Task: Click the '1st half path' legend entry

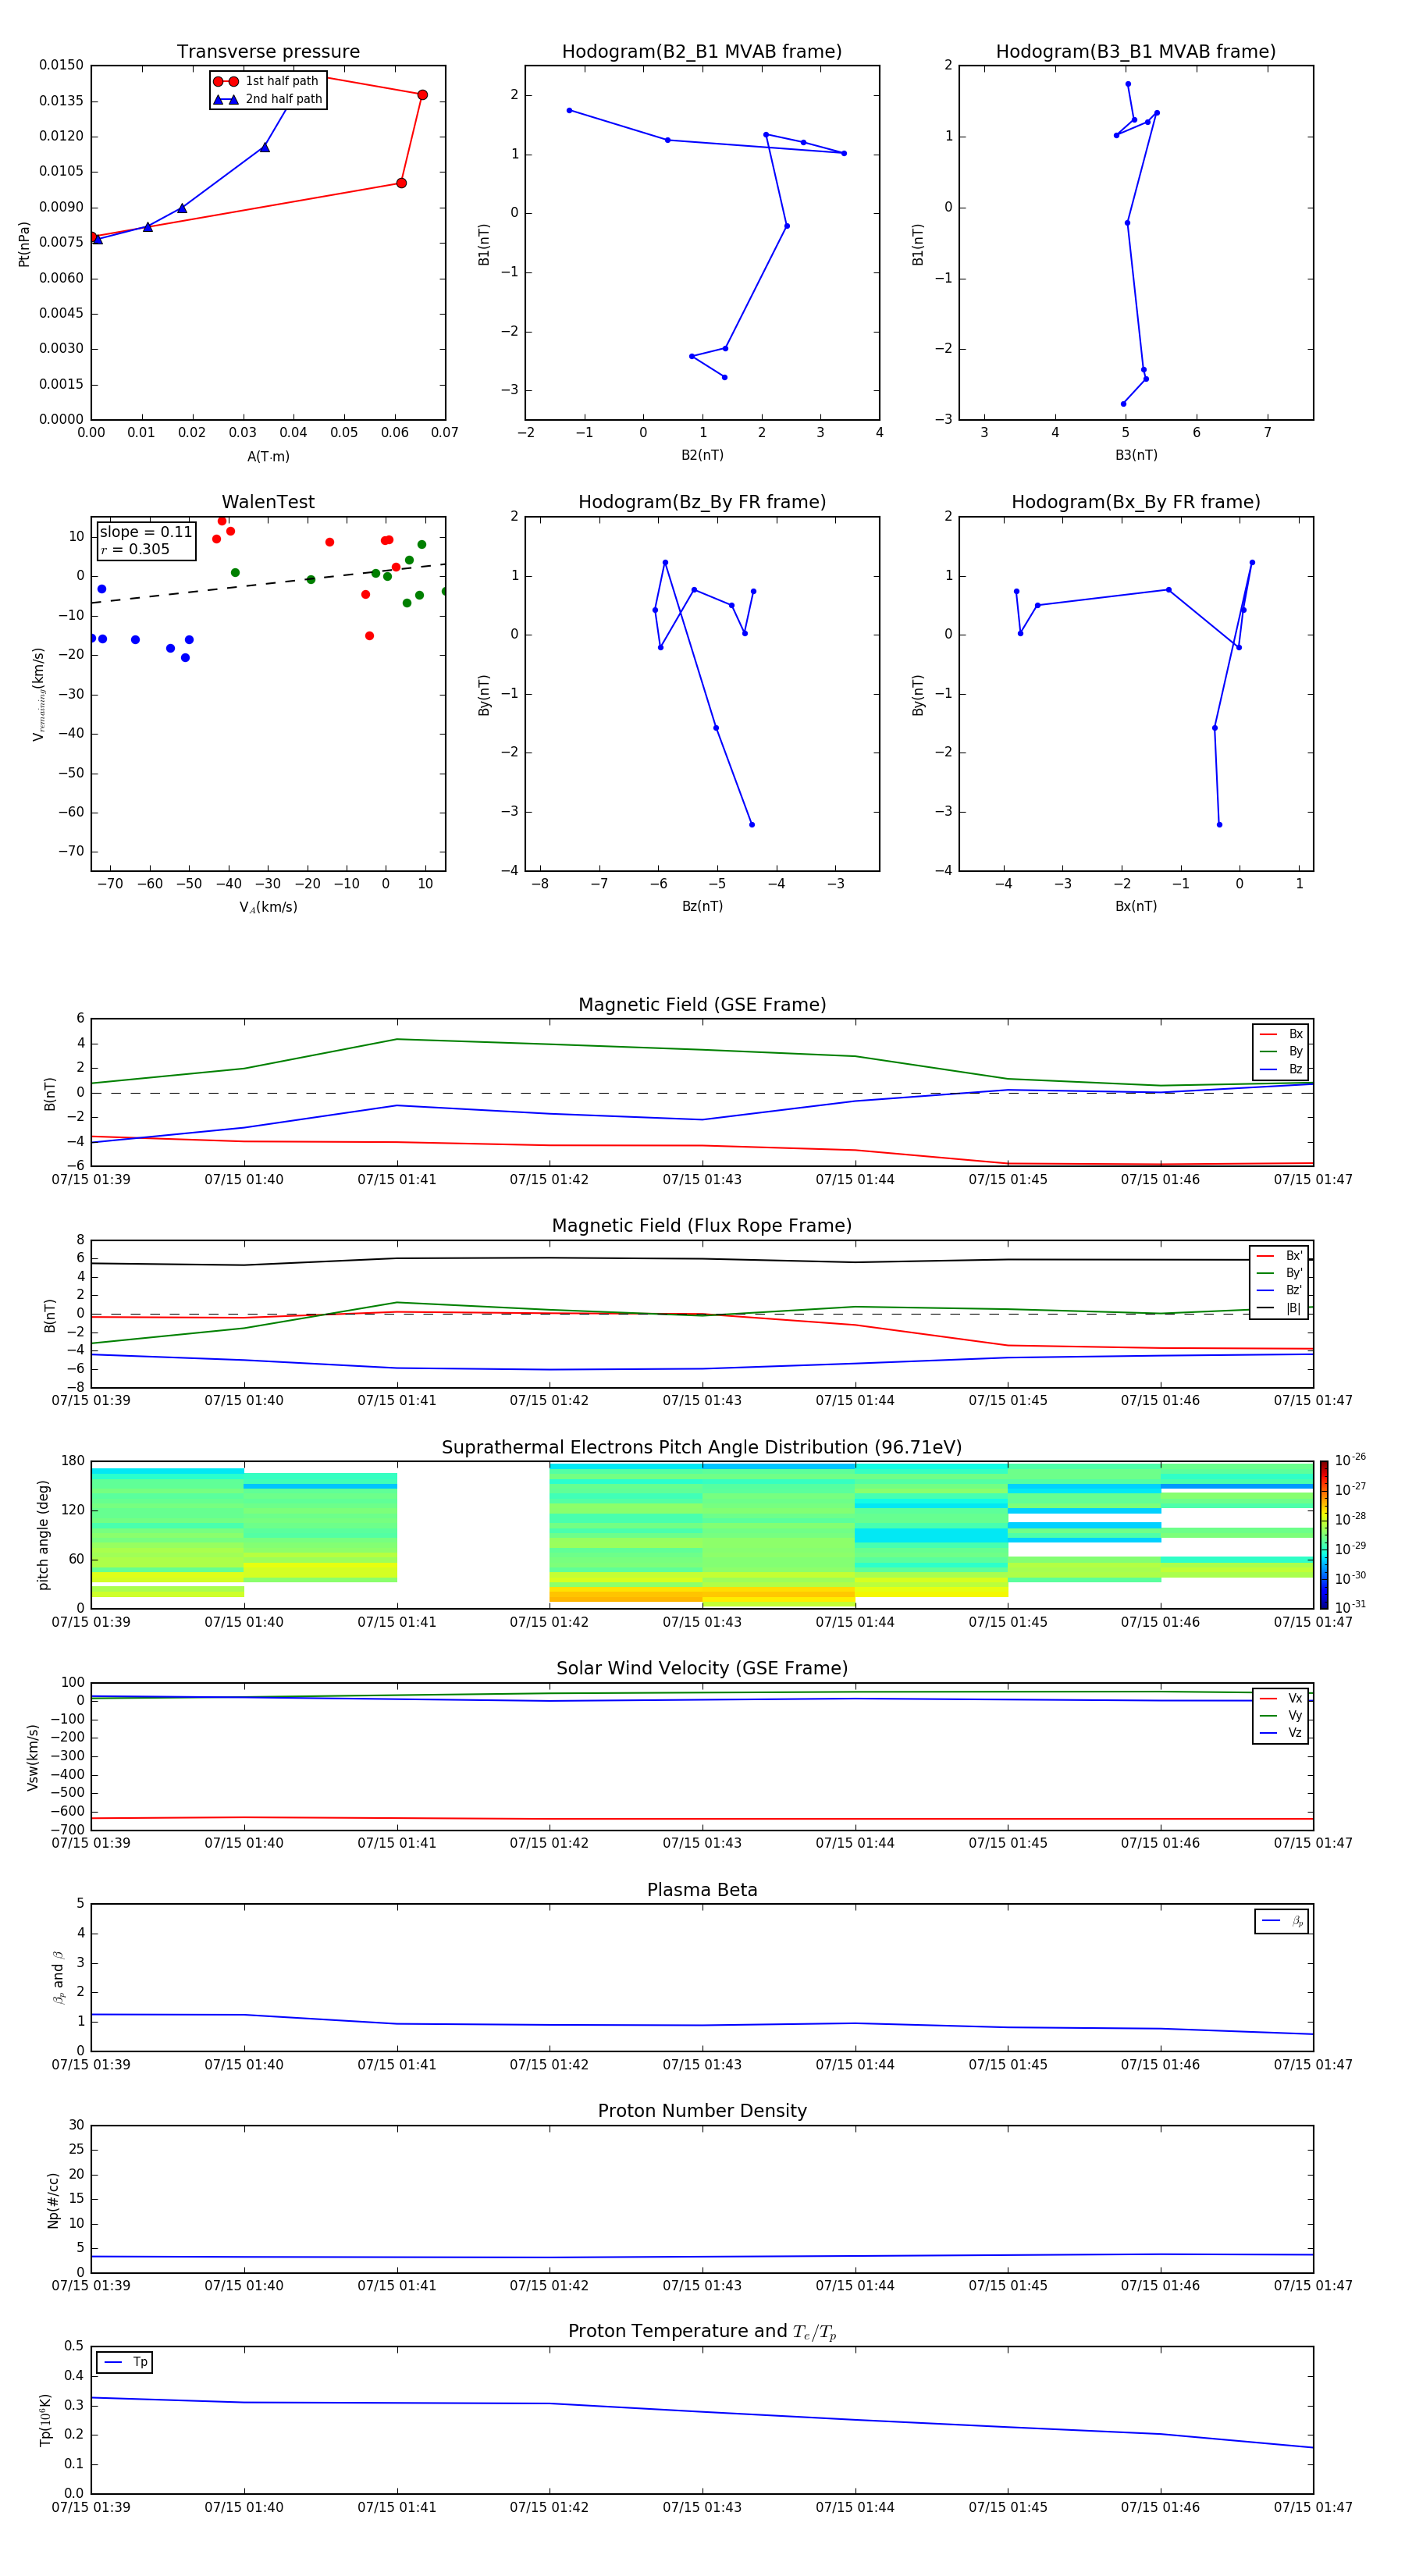Action: (x=267, y=81)
